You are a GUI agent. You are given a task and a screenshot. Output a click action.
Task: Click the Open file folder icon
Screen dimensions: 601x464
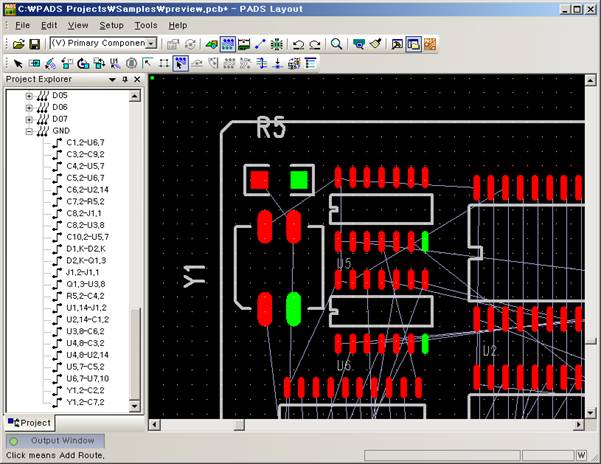(18, 44)
